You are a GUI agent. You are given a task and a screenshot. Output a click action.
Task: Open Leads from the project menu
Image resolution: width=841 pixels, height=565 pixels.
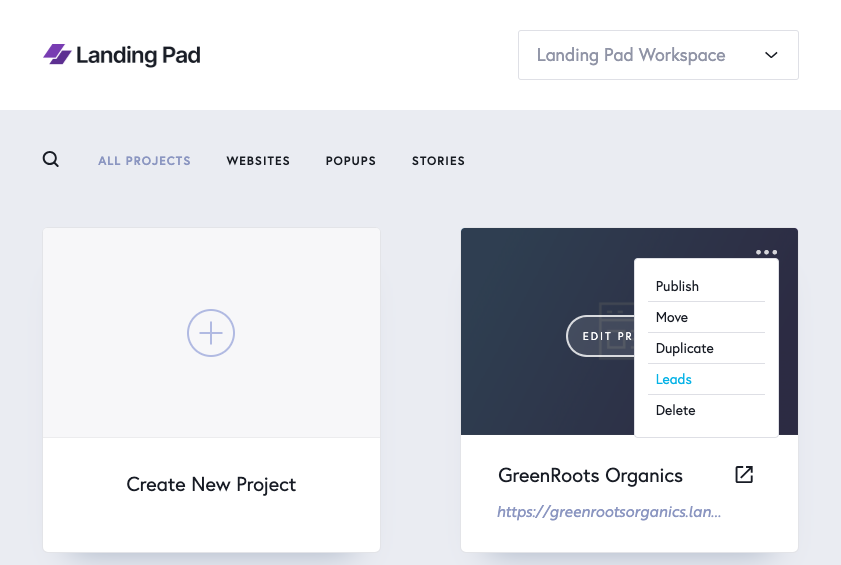click(674, 379)
